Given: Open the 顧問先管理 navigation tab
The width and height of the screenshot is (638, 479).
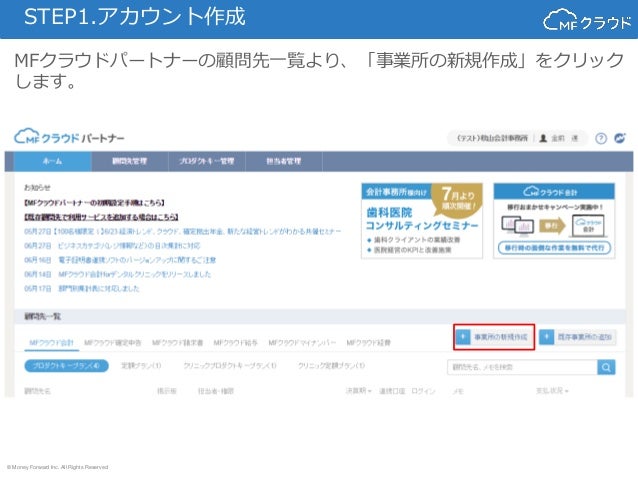Looking at the screenshot, I should (x=130, y=161).
